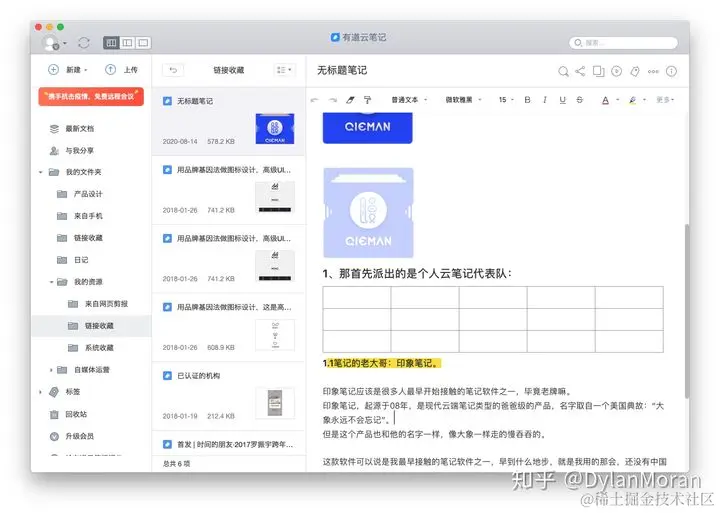This screenshot has width=720, height=513.
Task: Open the 更多 more formatting dropdown
Action: coord(665,100)
